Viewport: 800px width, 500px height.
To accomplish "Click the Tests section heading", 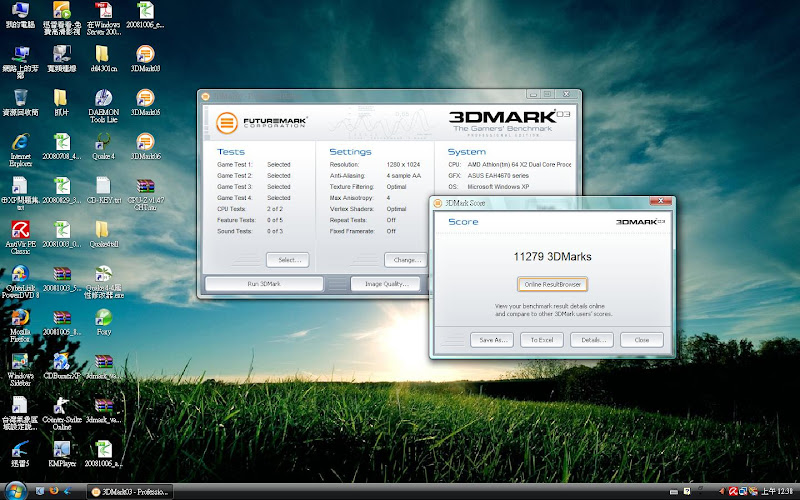I will [x=231, y=152].
